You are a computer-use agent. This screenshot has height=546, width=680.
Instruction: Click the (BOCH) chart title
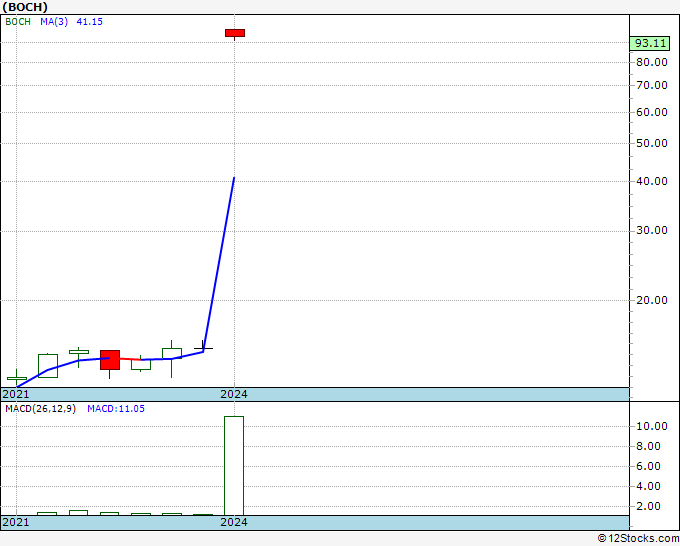point(25,7)
